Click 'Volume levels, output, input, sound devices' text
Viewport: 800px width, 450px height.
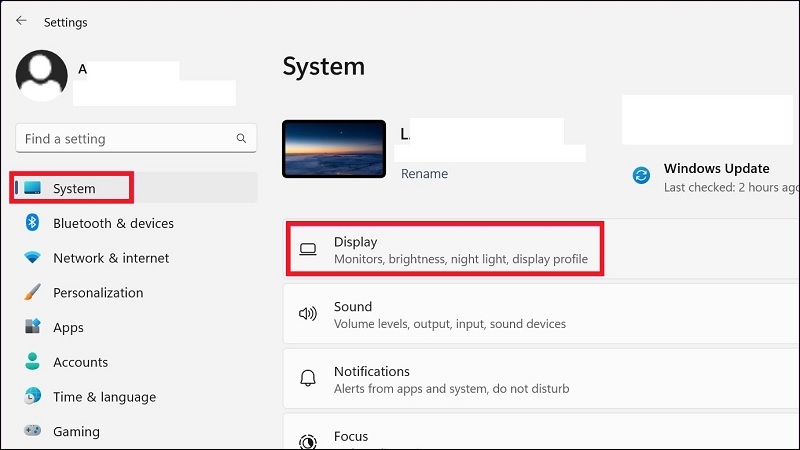click(x=449, y=323)
